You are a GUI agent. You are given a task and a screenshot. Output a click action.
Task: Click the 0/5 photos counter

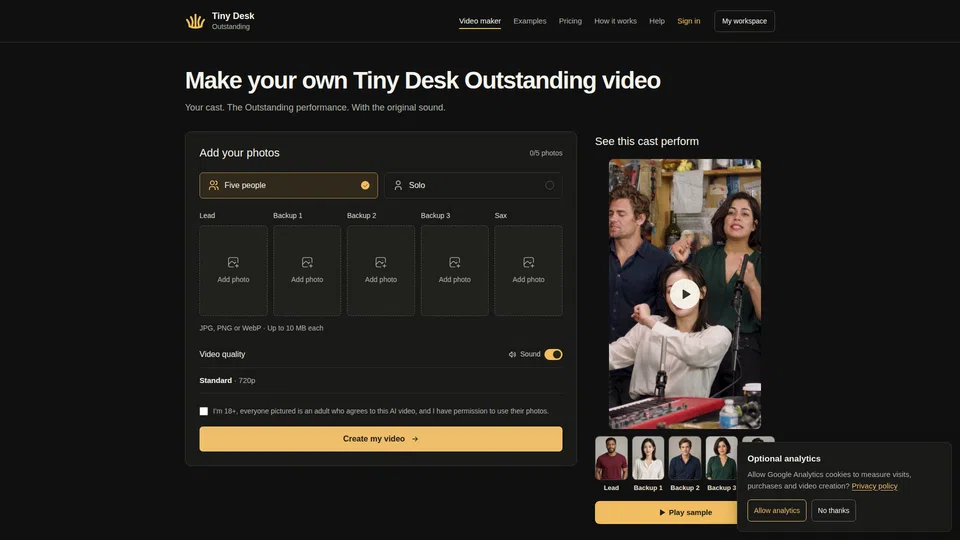pos(546,153)
